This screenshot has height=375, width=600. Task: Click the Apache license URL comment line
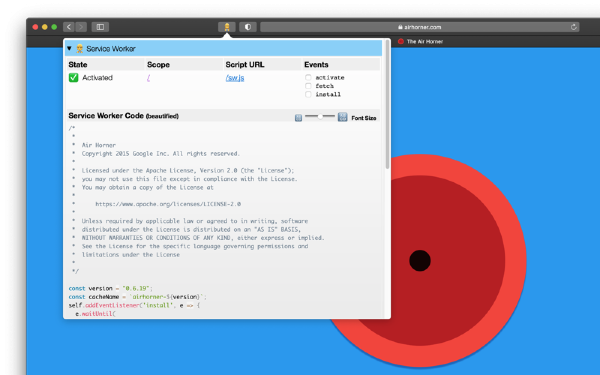click(x=168, y=204)
